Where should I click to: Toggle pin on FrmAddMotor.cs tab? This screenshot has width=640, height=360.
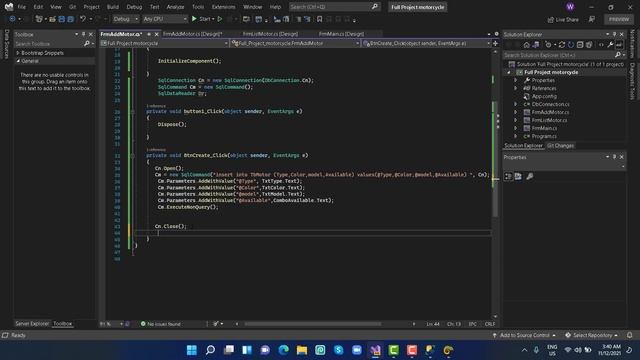tap(149, 34)
